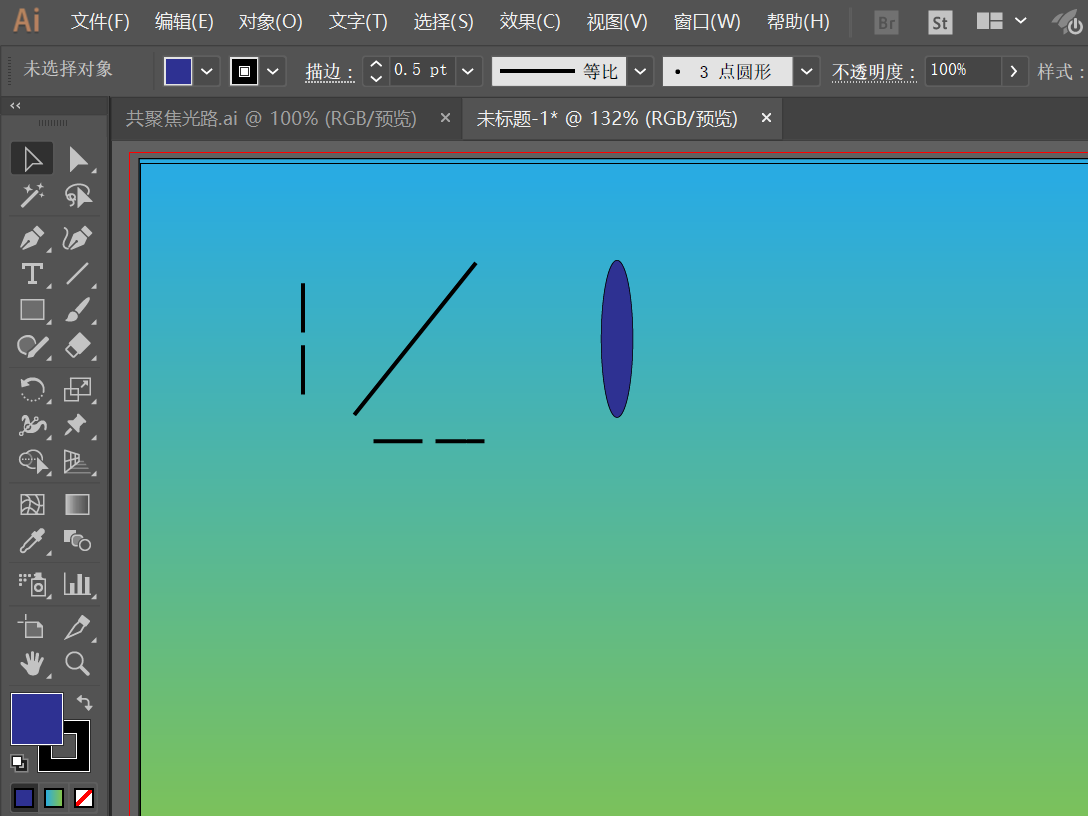Open workspace arrangement dropdown
This screenshot has width=1088, height=816.
click(x=1001, y=22)
